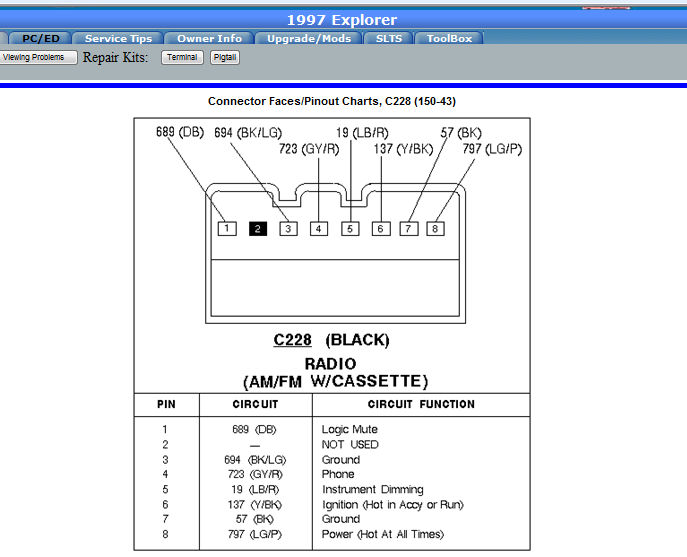Click the Instrument Dimming function cell

[x=373, y=490]
